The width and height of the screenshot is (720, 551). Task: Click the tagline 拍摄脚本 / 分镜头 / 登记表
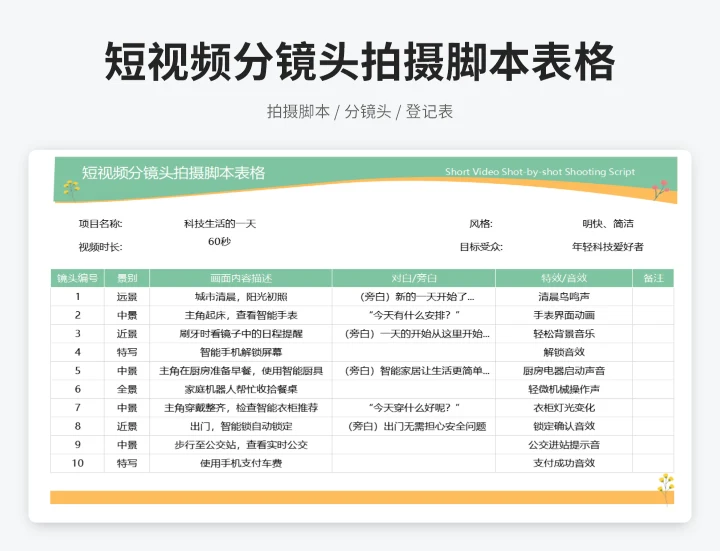pos(360,112)
